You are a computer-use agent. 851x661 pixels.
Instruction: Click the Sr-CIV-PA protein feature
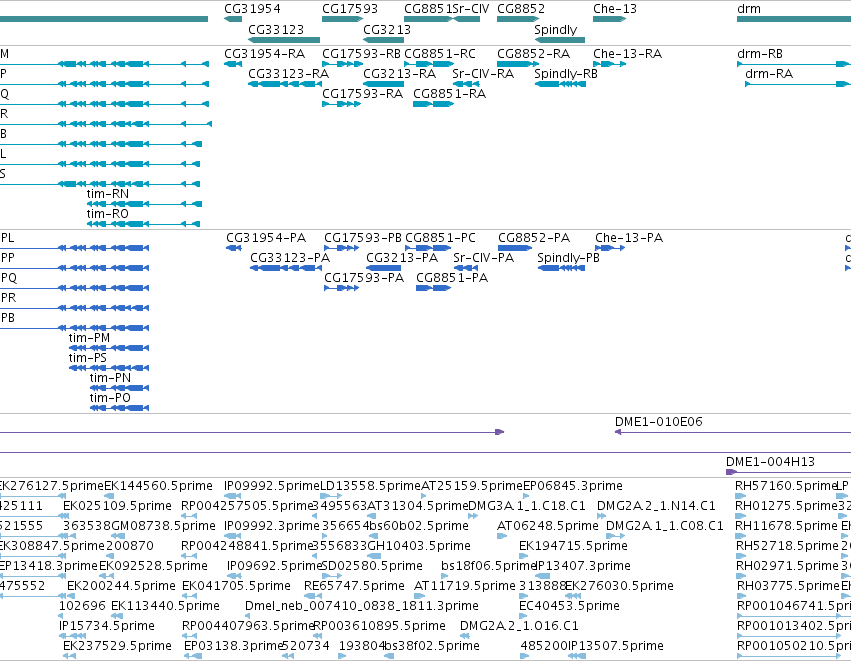466,268
